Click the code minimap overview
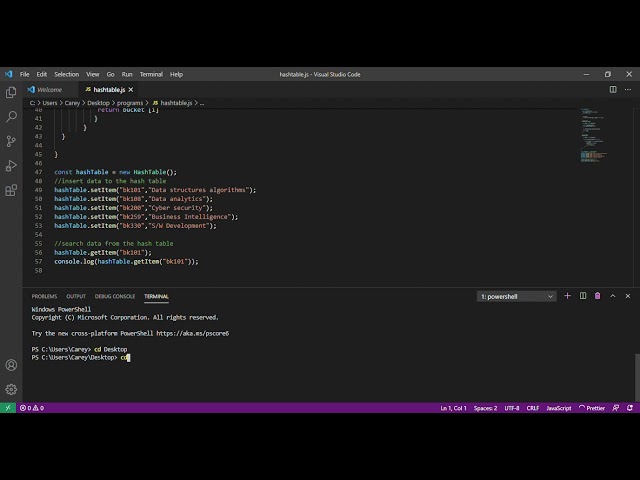The height and width of the screenshot is (480, 640). click(x=592, y=136)
